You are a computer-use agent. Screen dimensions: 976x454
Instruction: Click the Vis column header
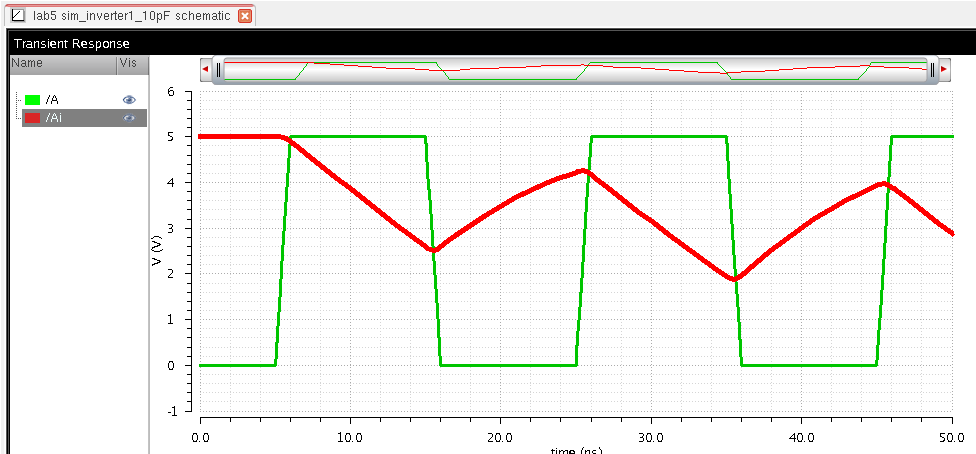pos(133,65)
